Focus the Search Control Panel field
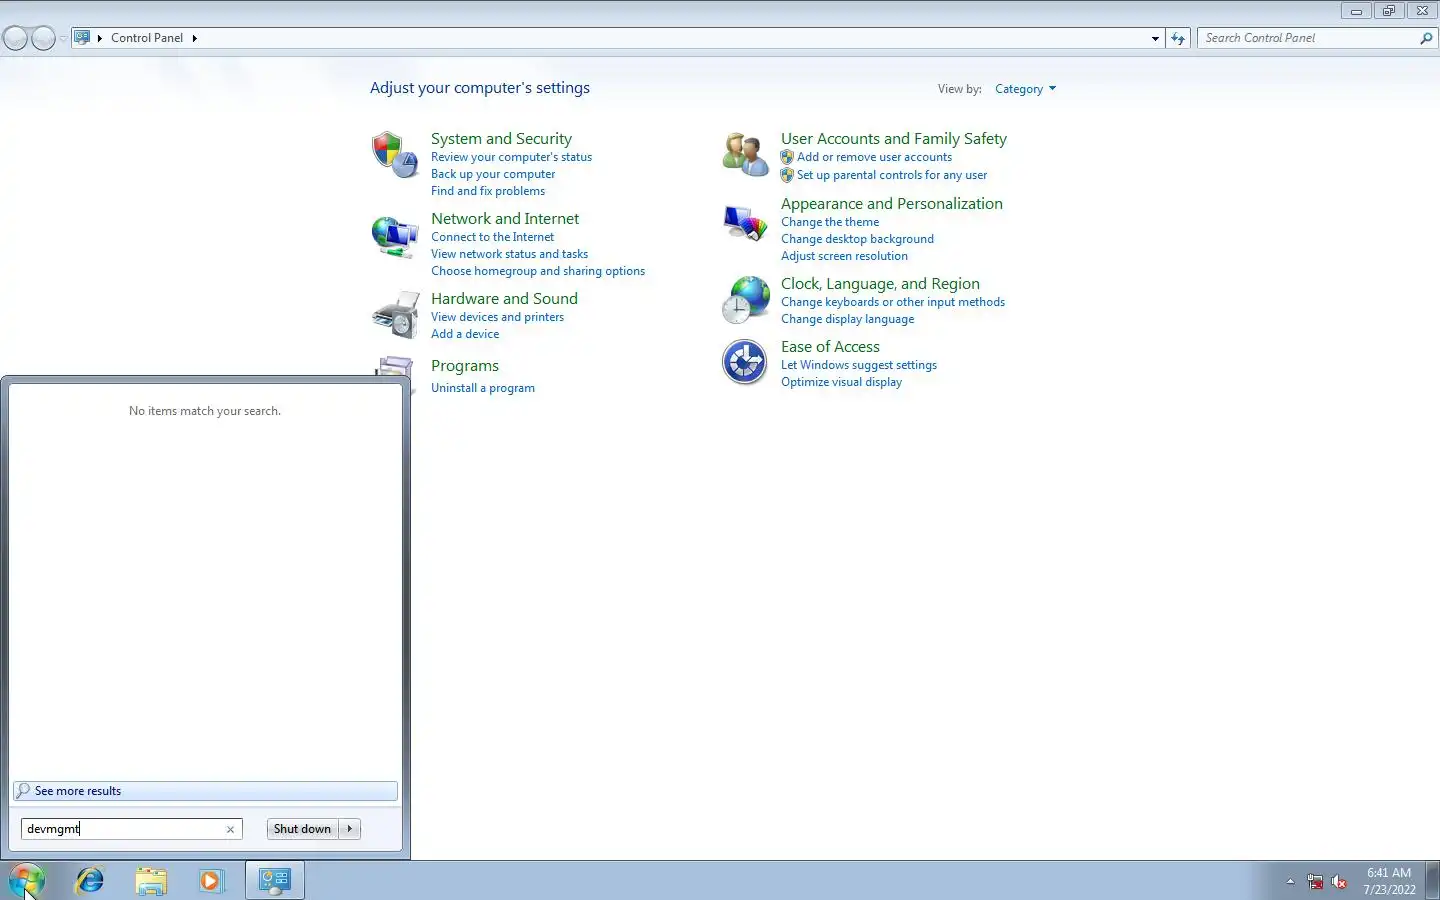This screenshot has width=1440, height=900. [1316, 38]
